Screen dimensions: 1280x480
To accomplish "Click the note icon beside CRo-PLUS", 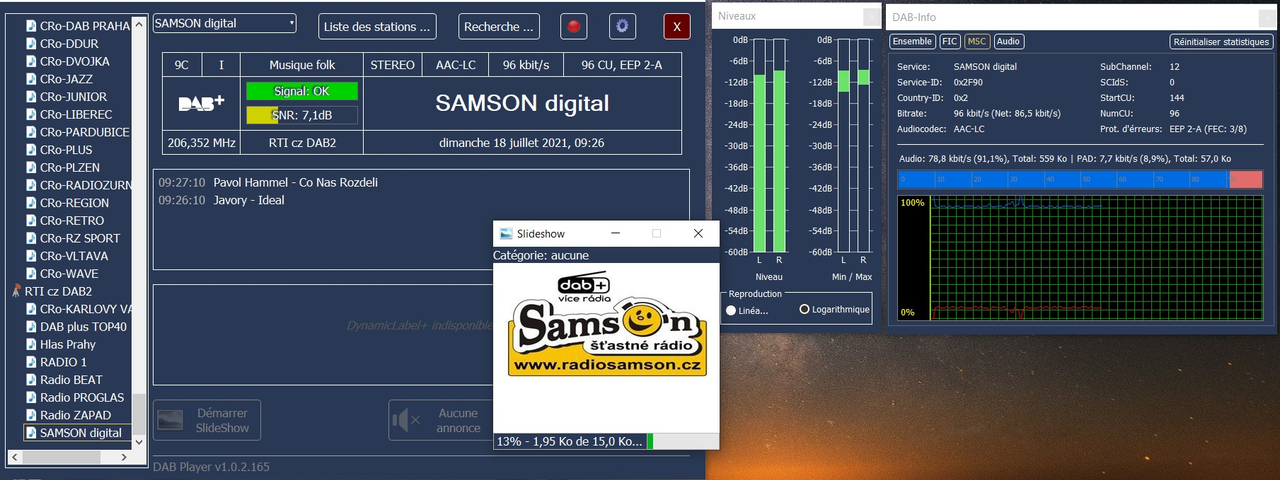I will [30, 150].
